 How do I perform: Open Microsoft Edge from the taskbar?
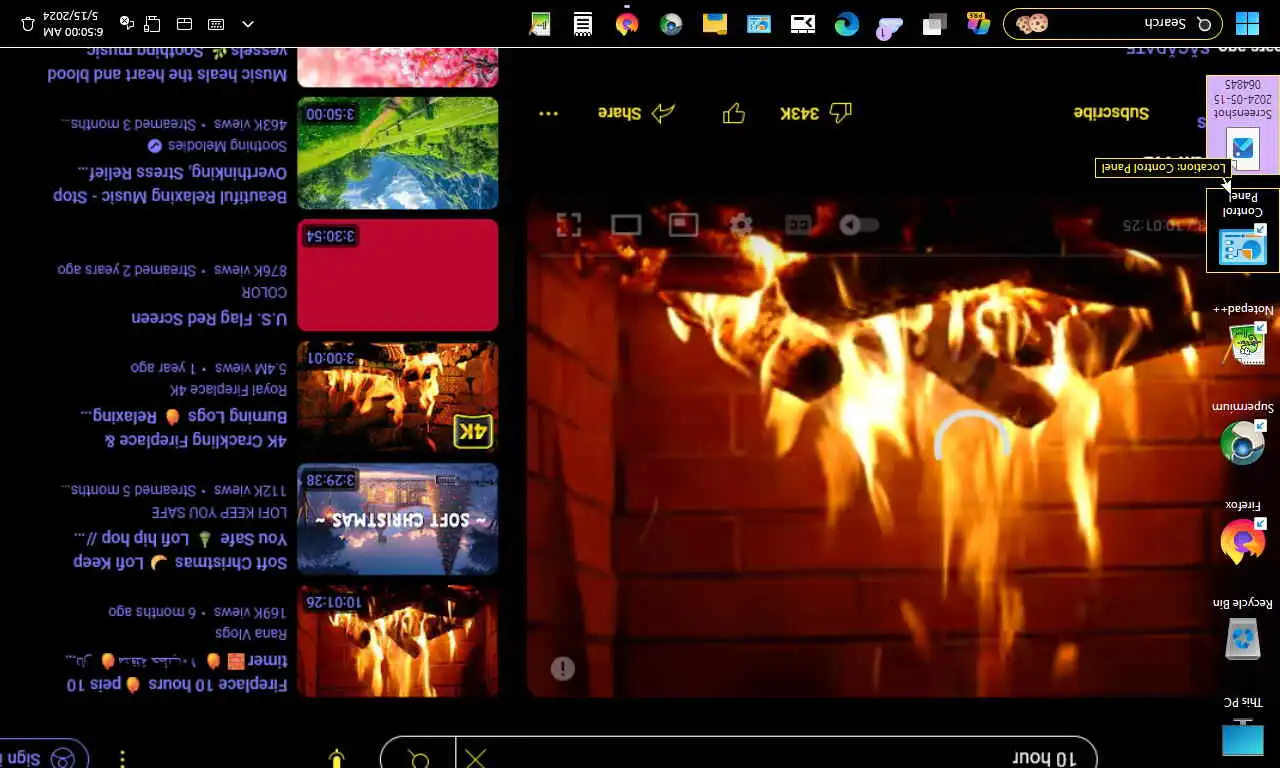847,24
